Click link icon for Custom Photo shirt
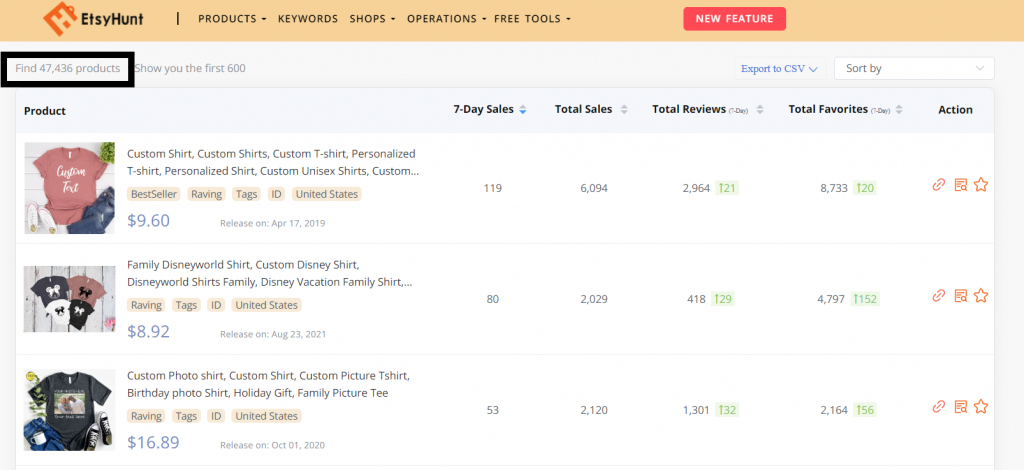 [x=938, y=407]
